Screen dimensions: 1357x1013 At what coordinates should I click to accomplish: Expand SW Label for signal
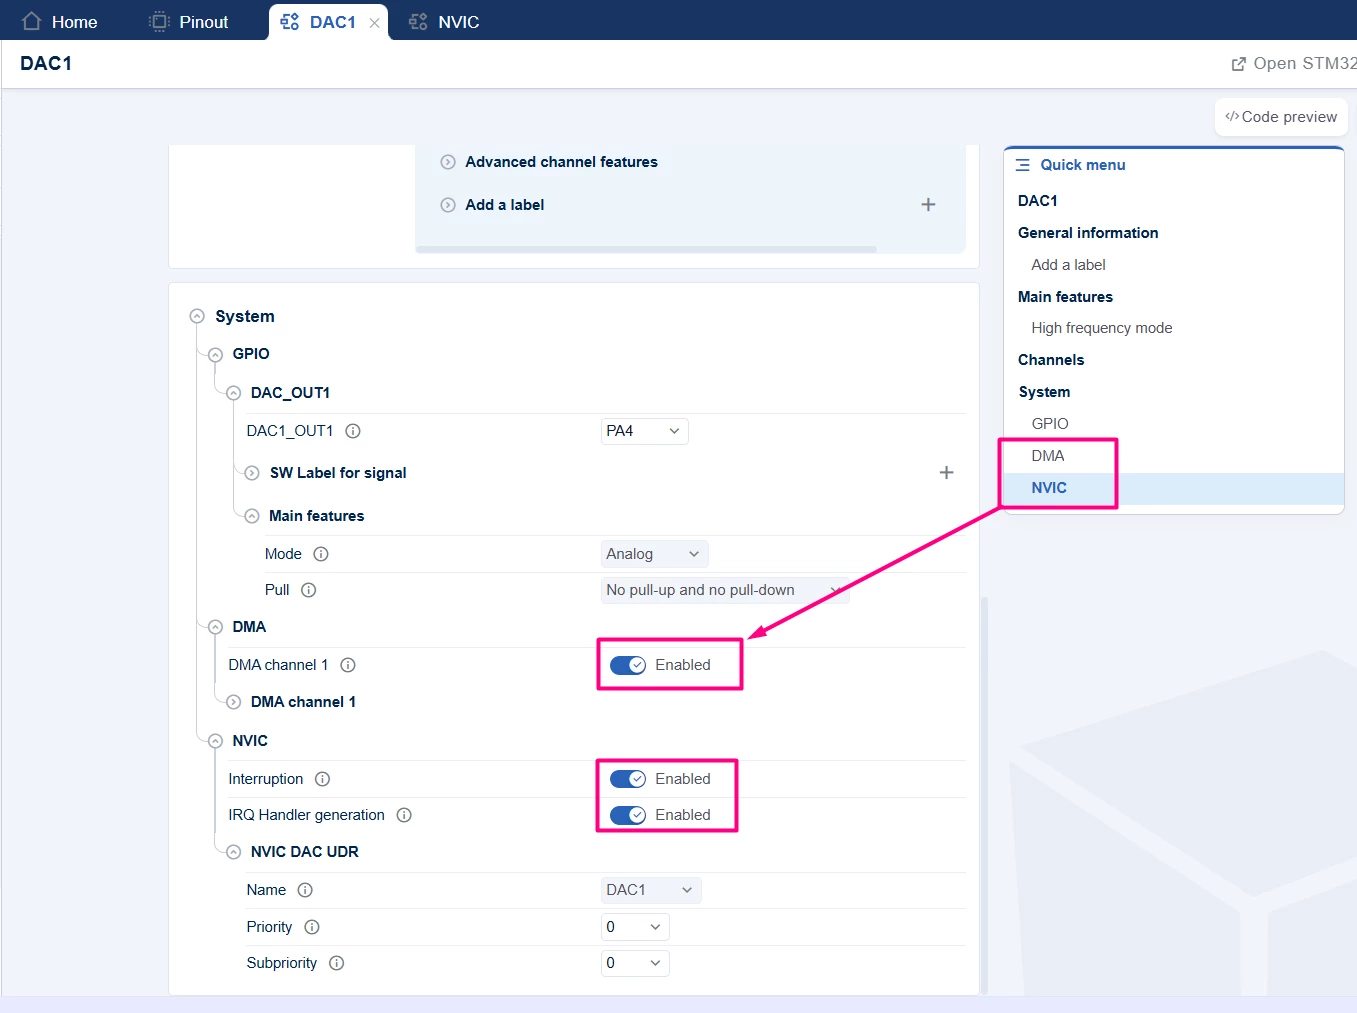point(252,473)
